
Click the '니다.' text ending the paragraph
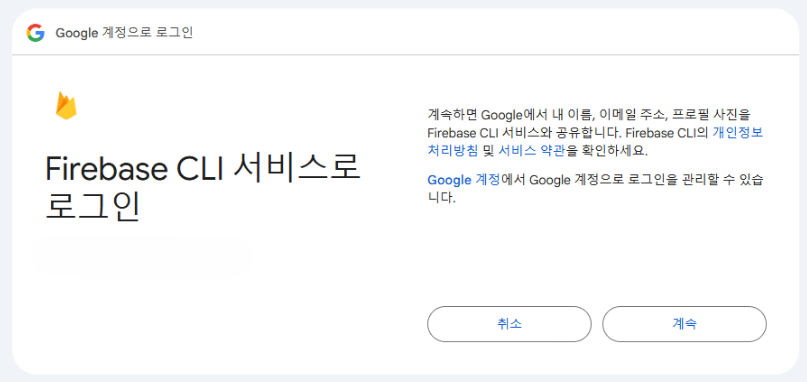click(442, 198)
